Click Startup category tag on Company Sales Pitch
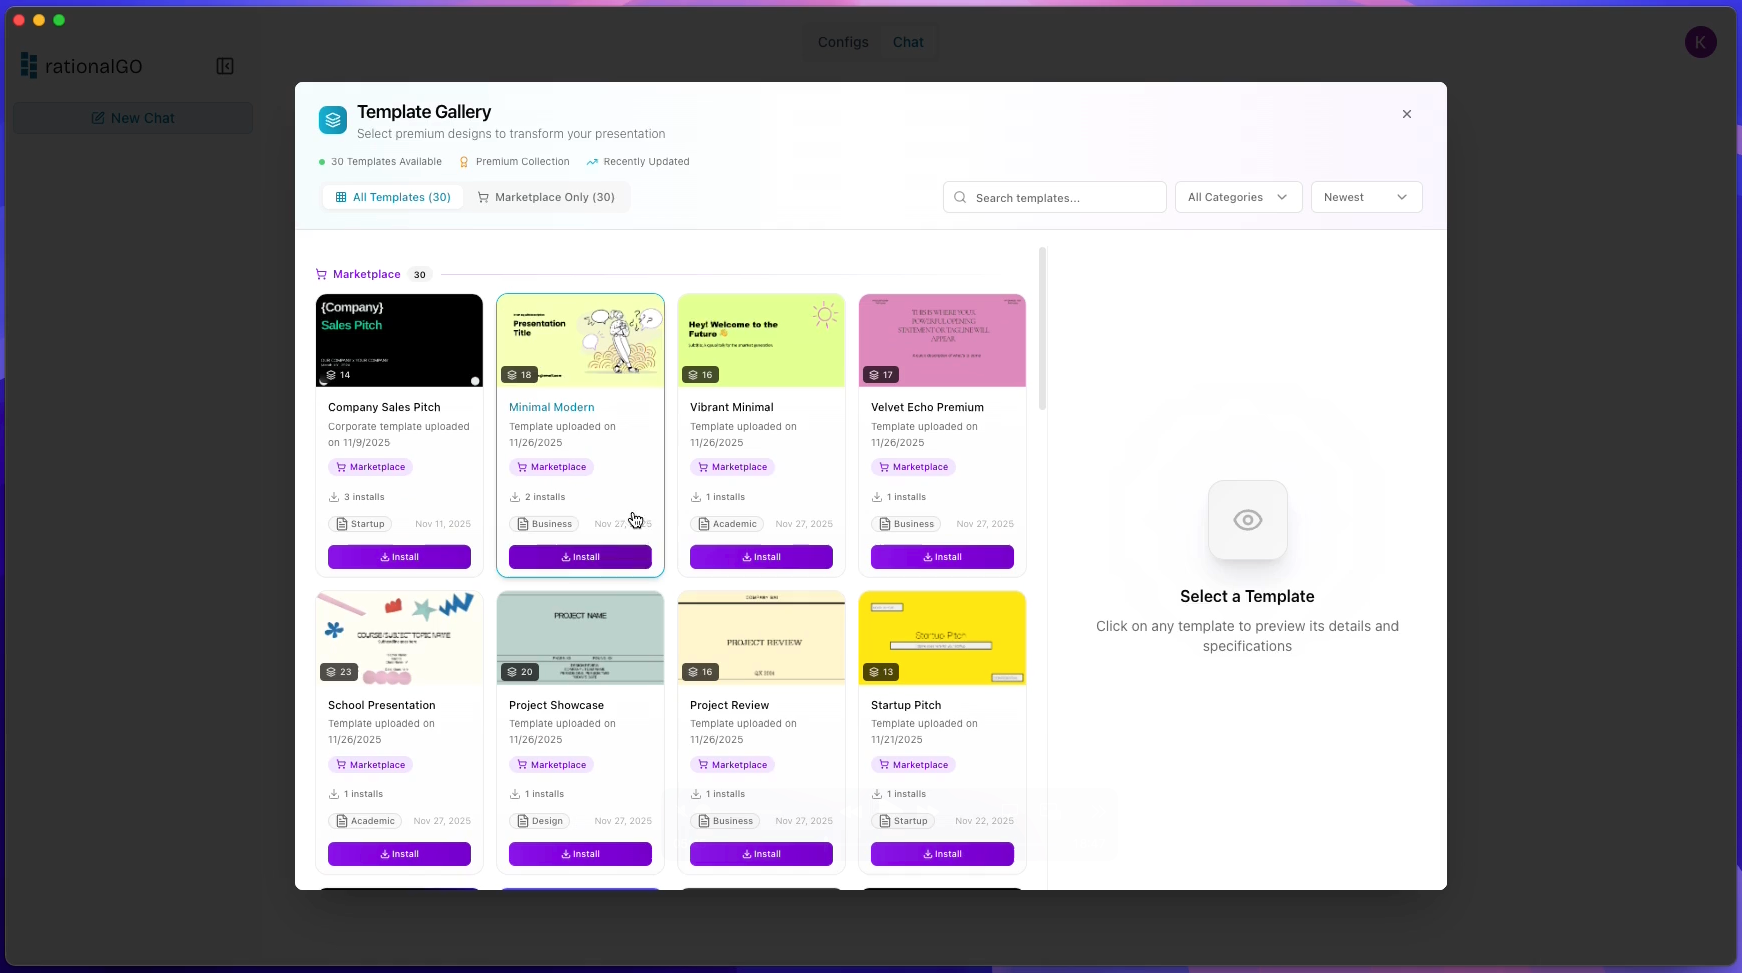 [360, 524]
